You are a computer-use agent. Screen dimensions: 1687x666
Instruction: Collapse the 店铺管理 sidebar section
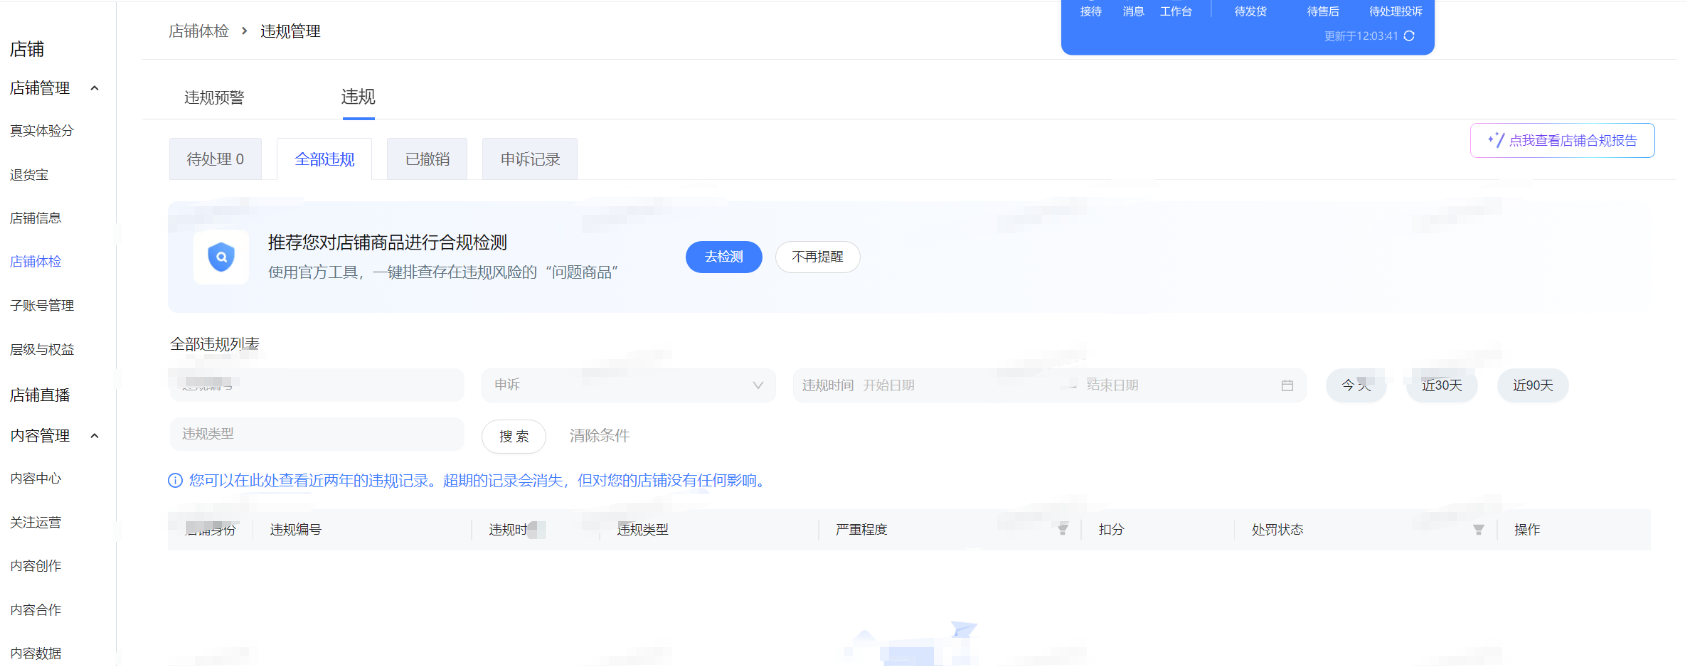coord(95,88)
